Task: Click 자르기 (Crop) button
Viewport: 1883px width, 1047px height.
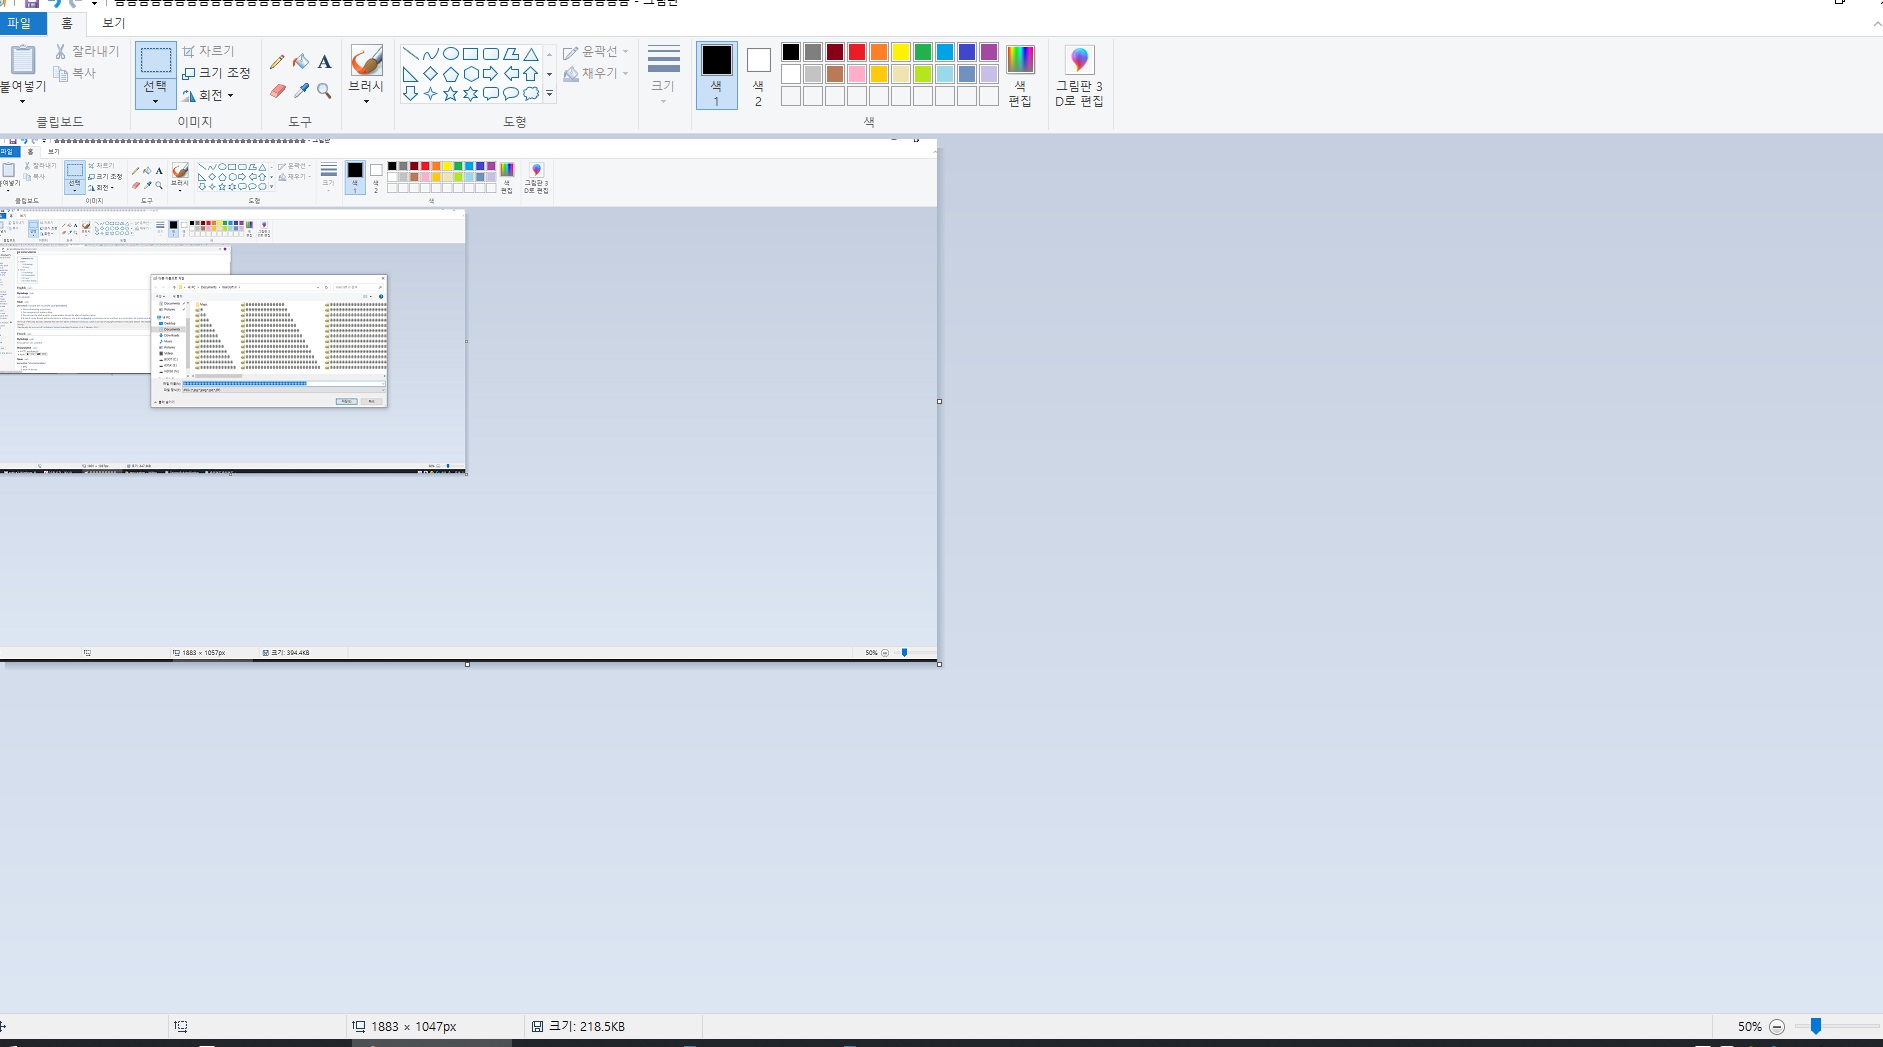Action: 208,51
